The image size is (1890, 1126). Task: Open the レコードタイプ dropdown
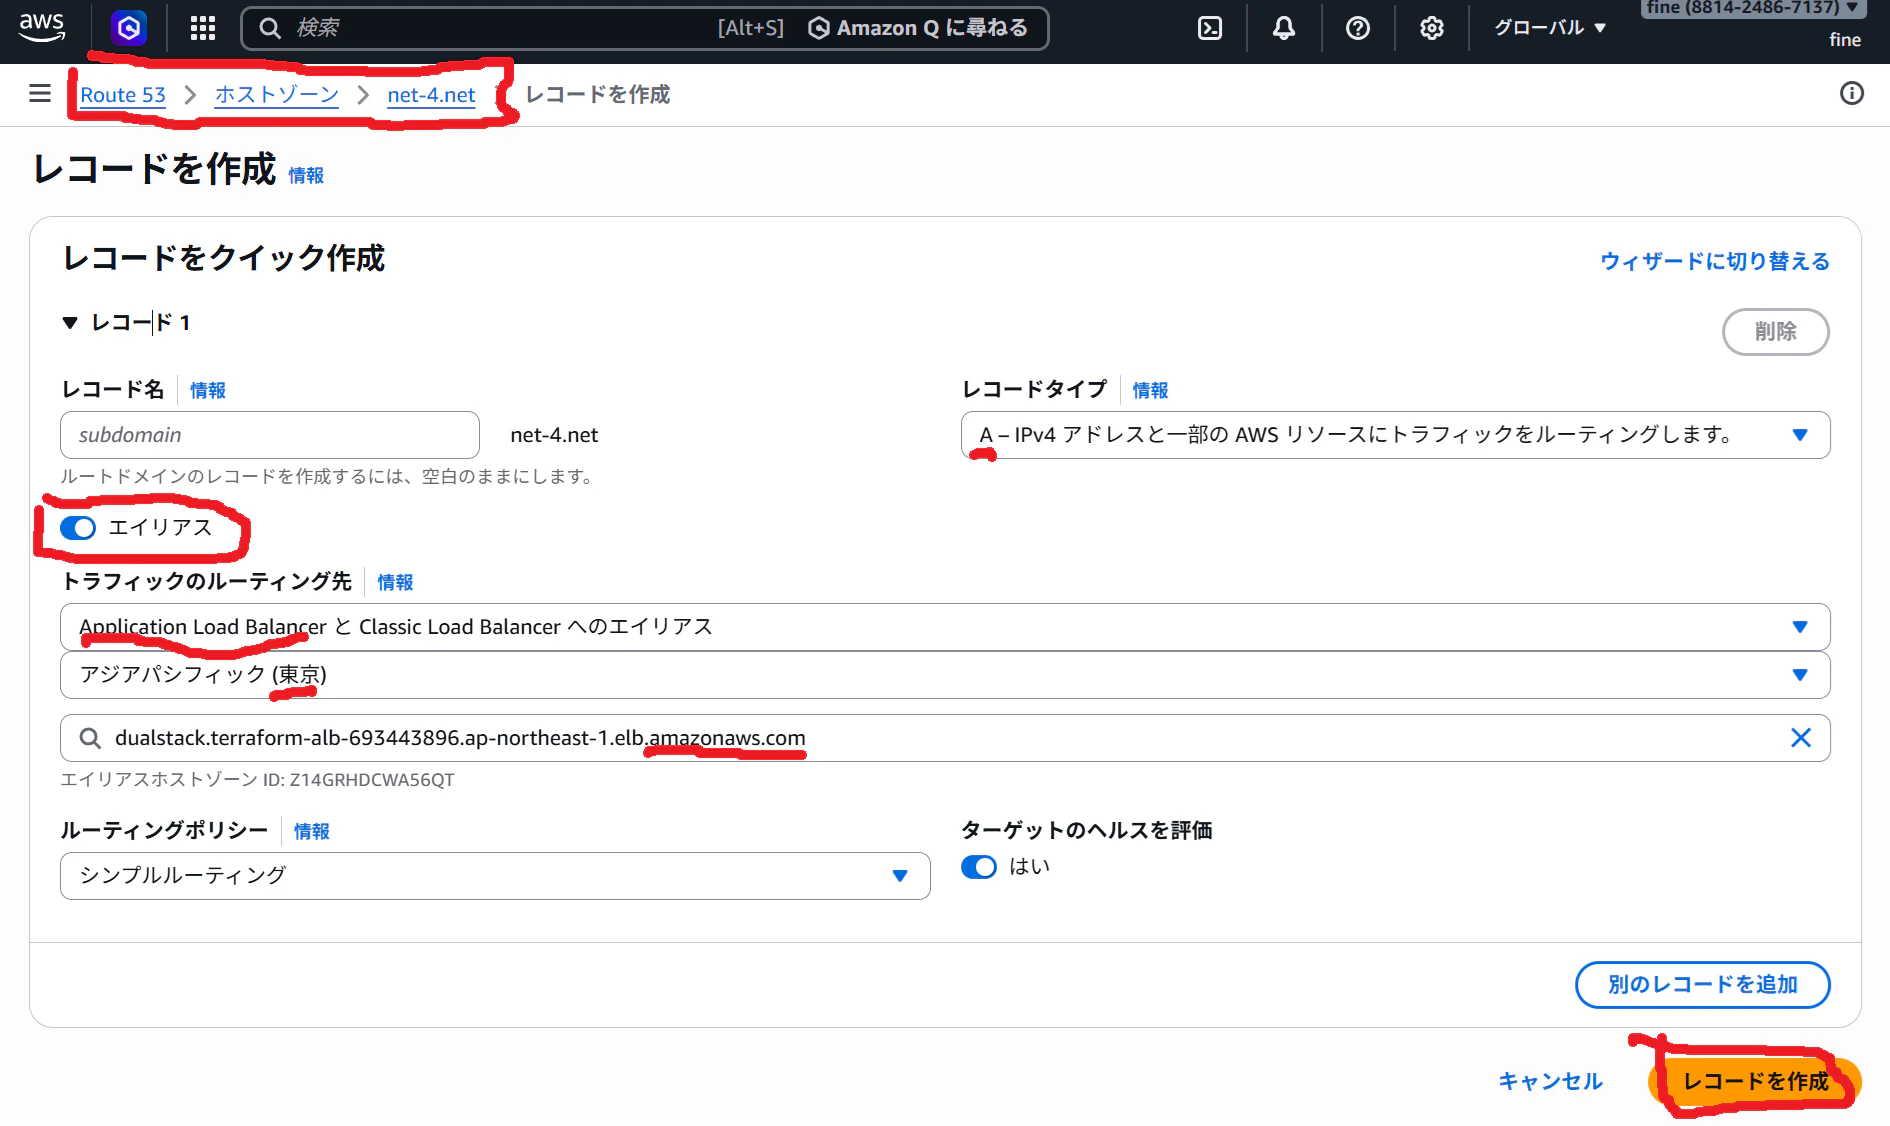coord(1396,435)
